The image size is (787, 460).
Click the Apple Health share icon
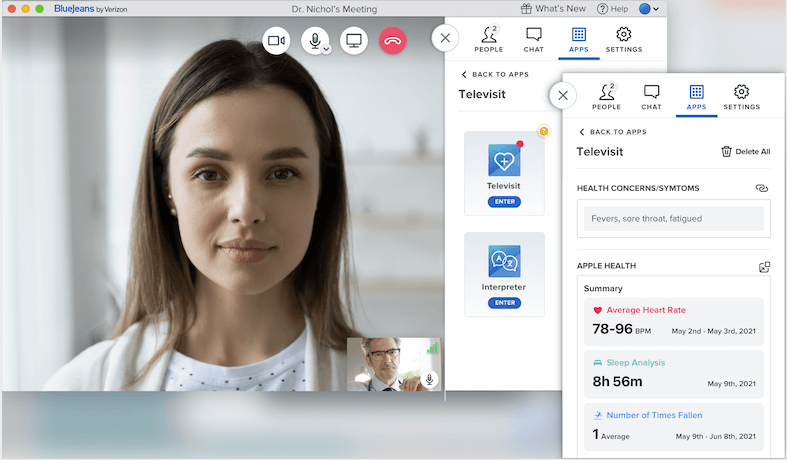764,267
